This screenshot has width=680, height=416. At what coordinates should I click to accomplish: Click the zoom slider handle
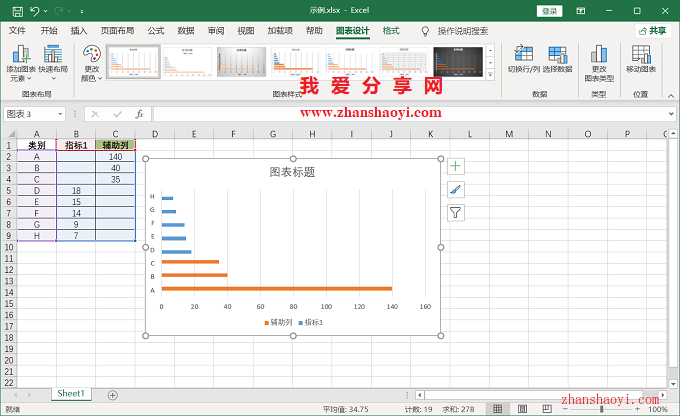[602, 409]
